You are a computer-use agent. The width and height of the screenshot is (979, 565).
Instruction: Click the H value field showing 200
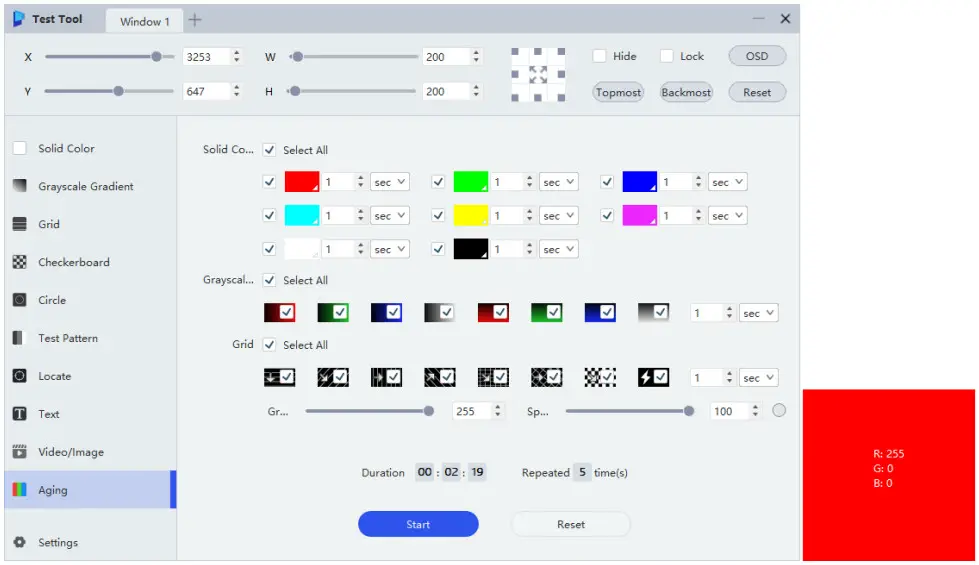(x=446, y=92)
